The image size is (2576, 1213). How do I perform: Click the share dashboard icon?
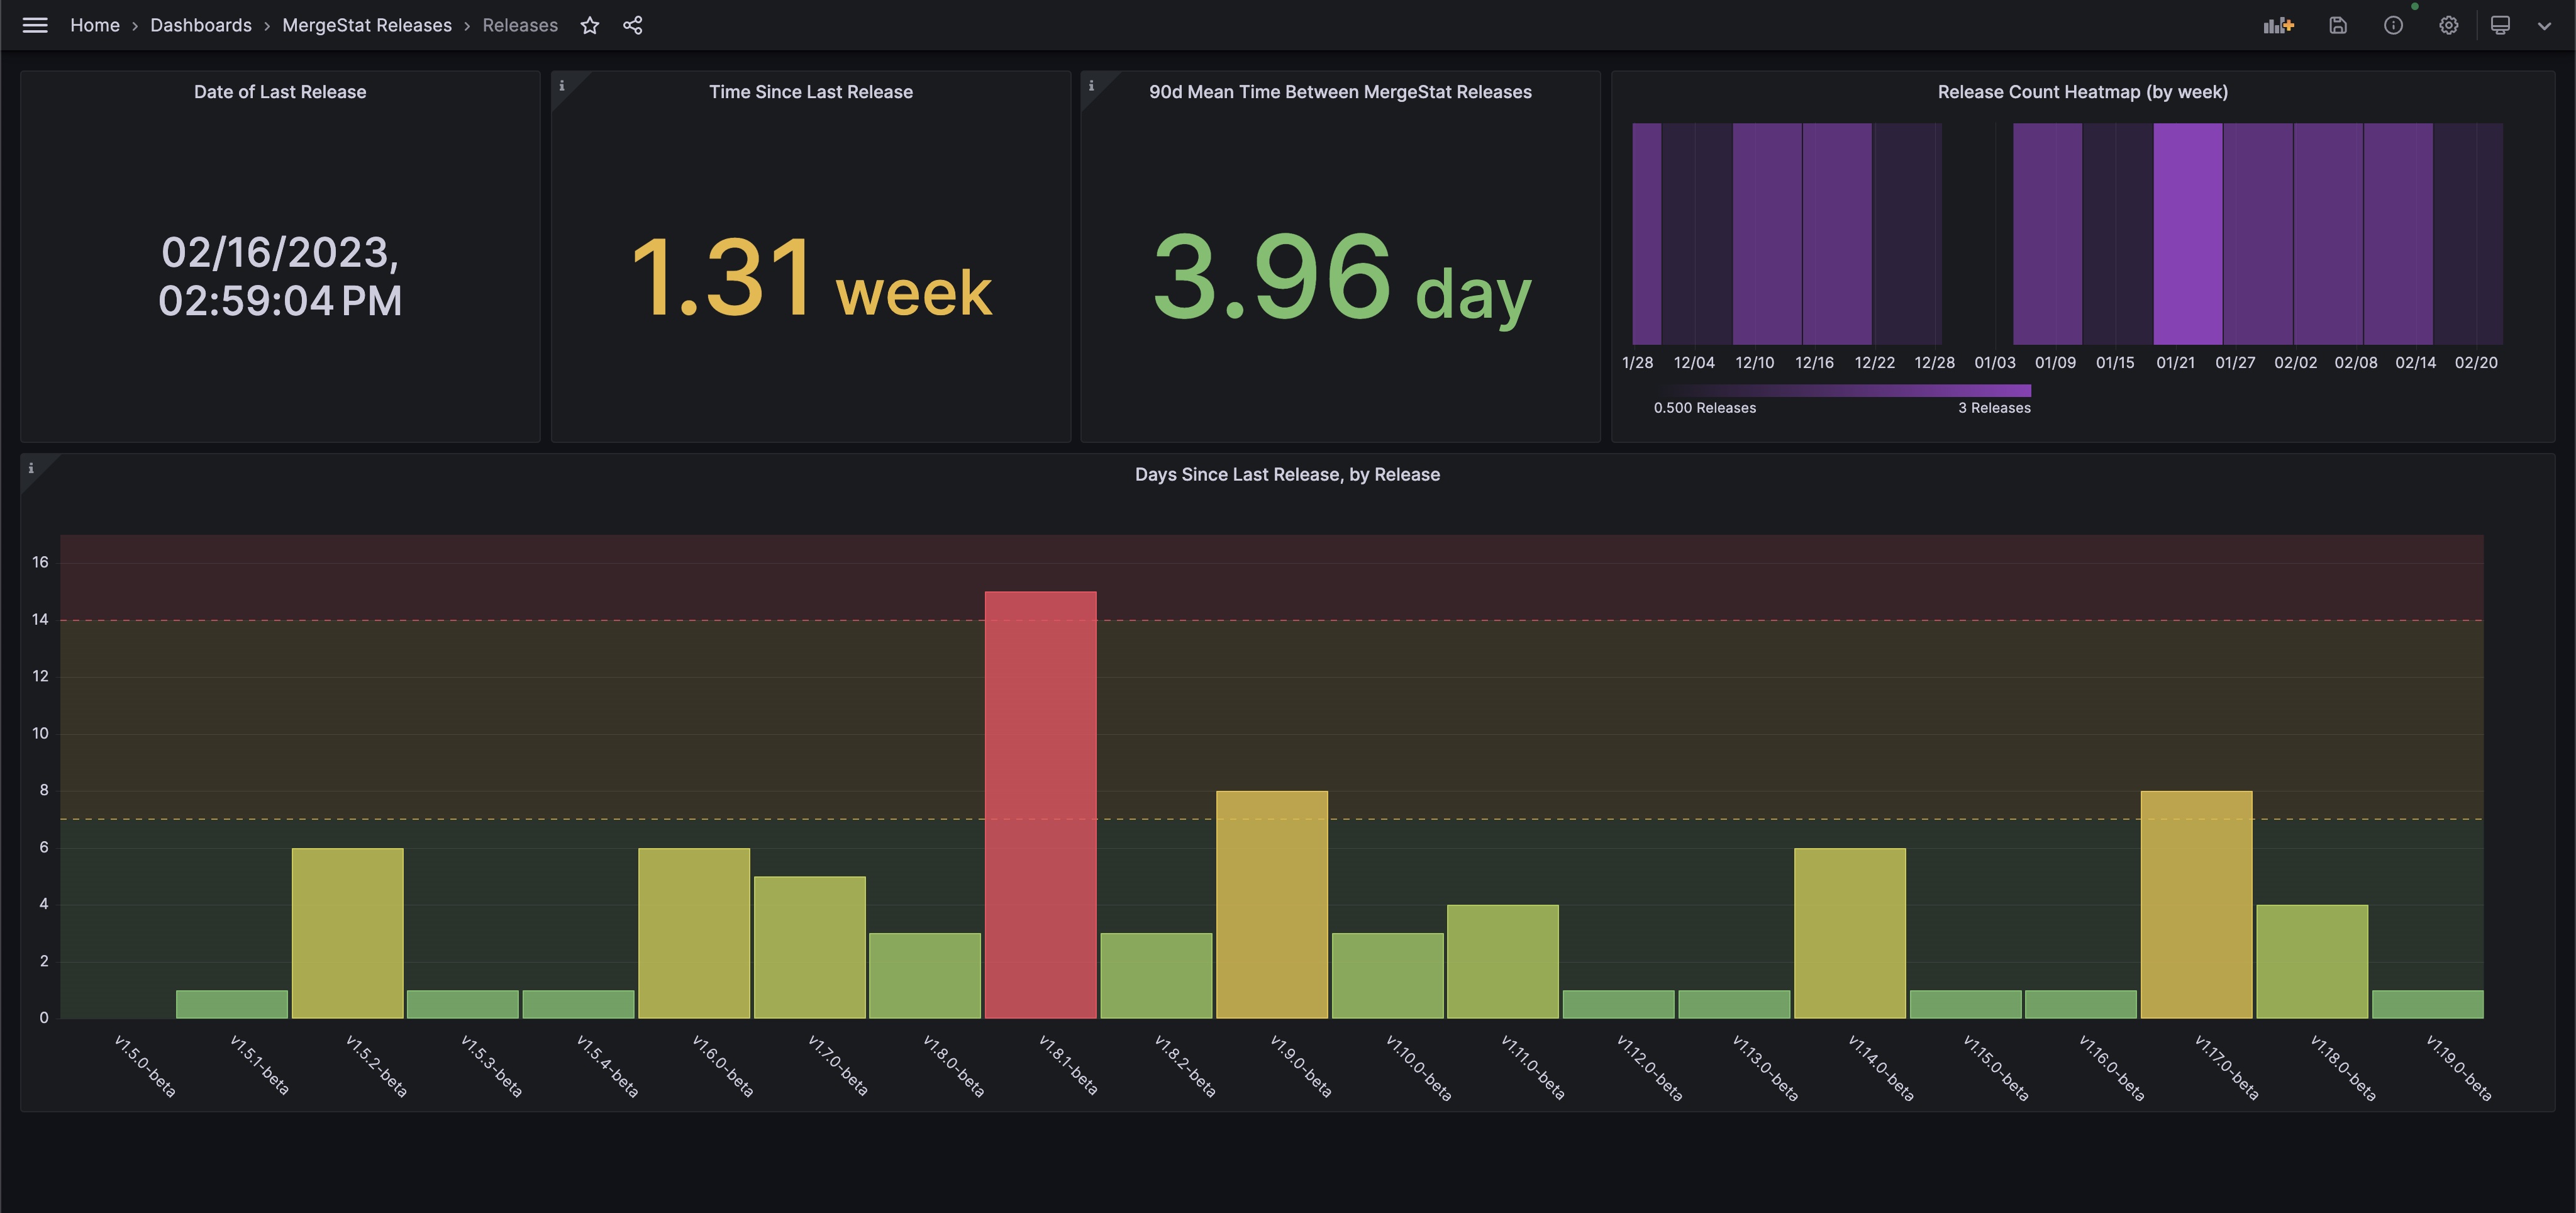pyautogui.click(x=633, y=25)
